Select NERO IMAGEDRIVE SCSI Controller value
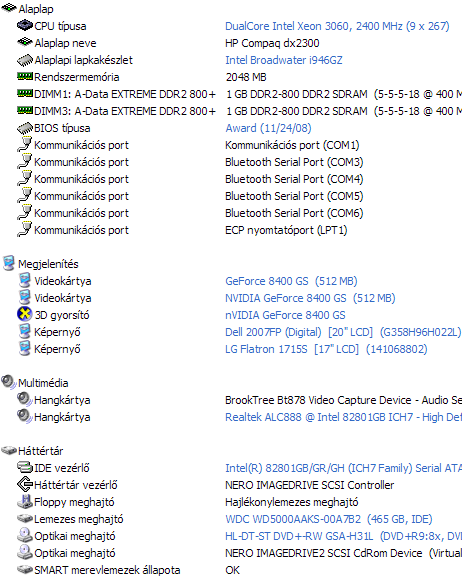Viewport: 462px width, 578px height. 309,485
